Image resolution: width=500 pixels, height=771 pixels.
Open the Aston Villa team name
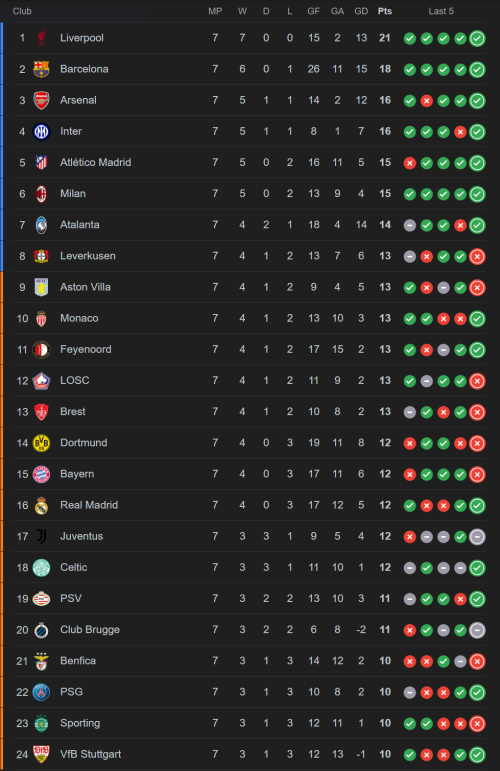(x=85, y=287)
